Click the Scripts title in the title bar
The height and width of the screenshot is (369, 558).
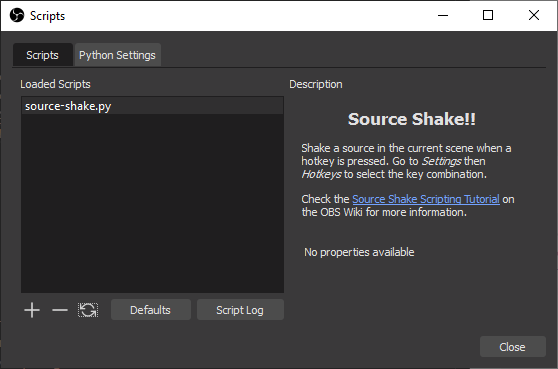[x=47, y=16]
